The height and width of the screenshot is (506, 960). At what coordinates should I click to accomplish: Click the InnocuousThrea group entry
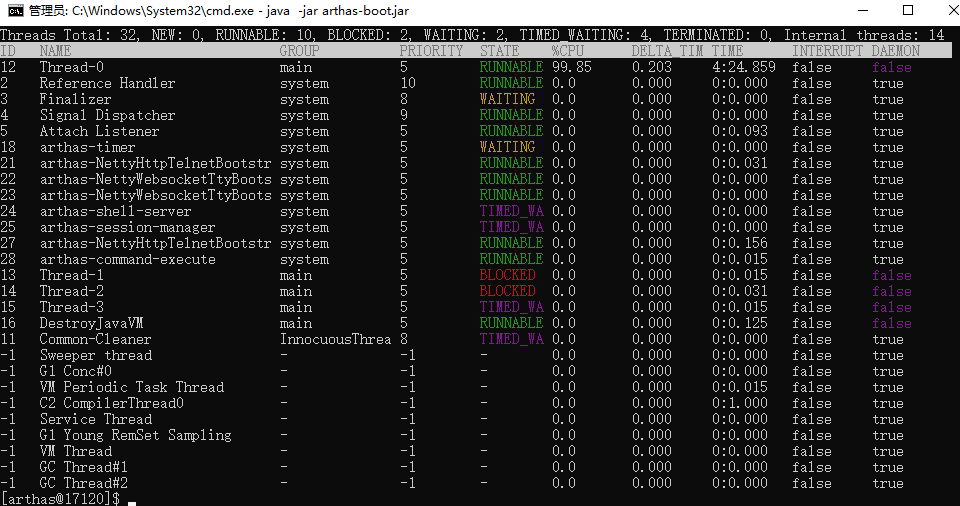pos(336,339)
